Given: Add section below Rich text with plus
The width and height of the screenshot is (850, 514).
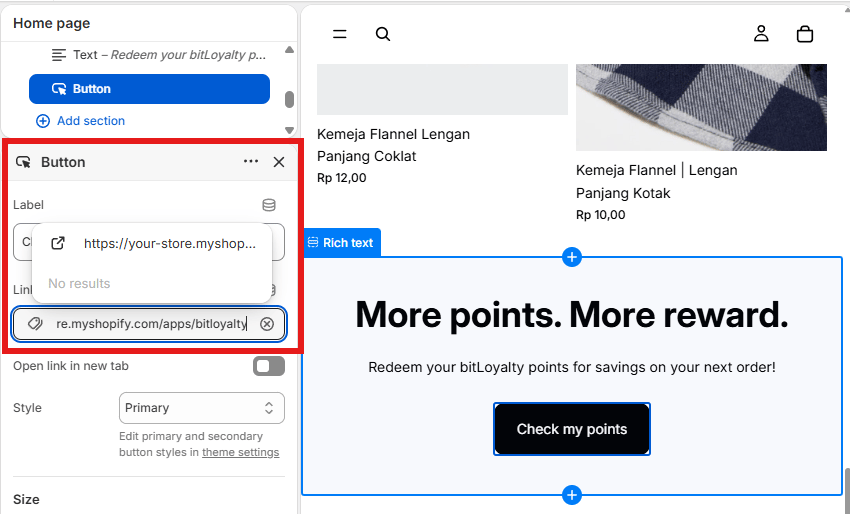Looking at the screenshot, I should click(x=572, y=495).
